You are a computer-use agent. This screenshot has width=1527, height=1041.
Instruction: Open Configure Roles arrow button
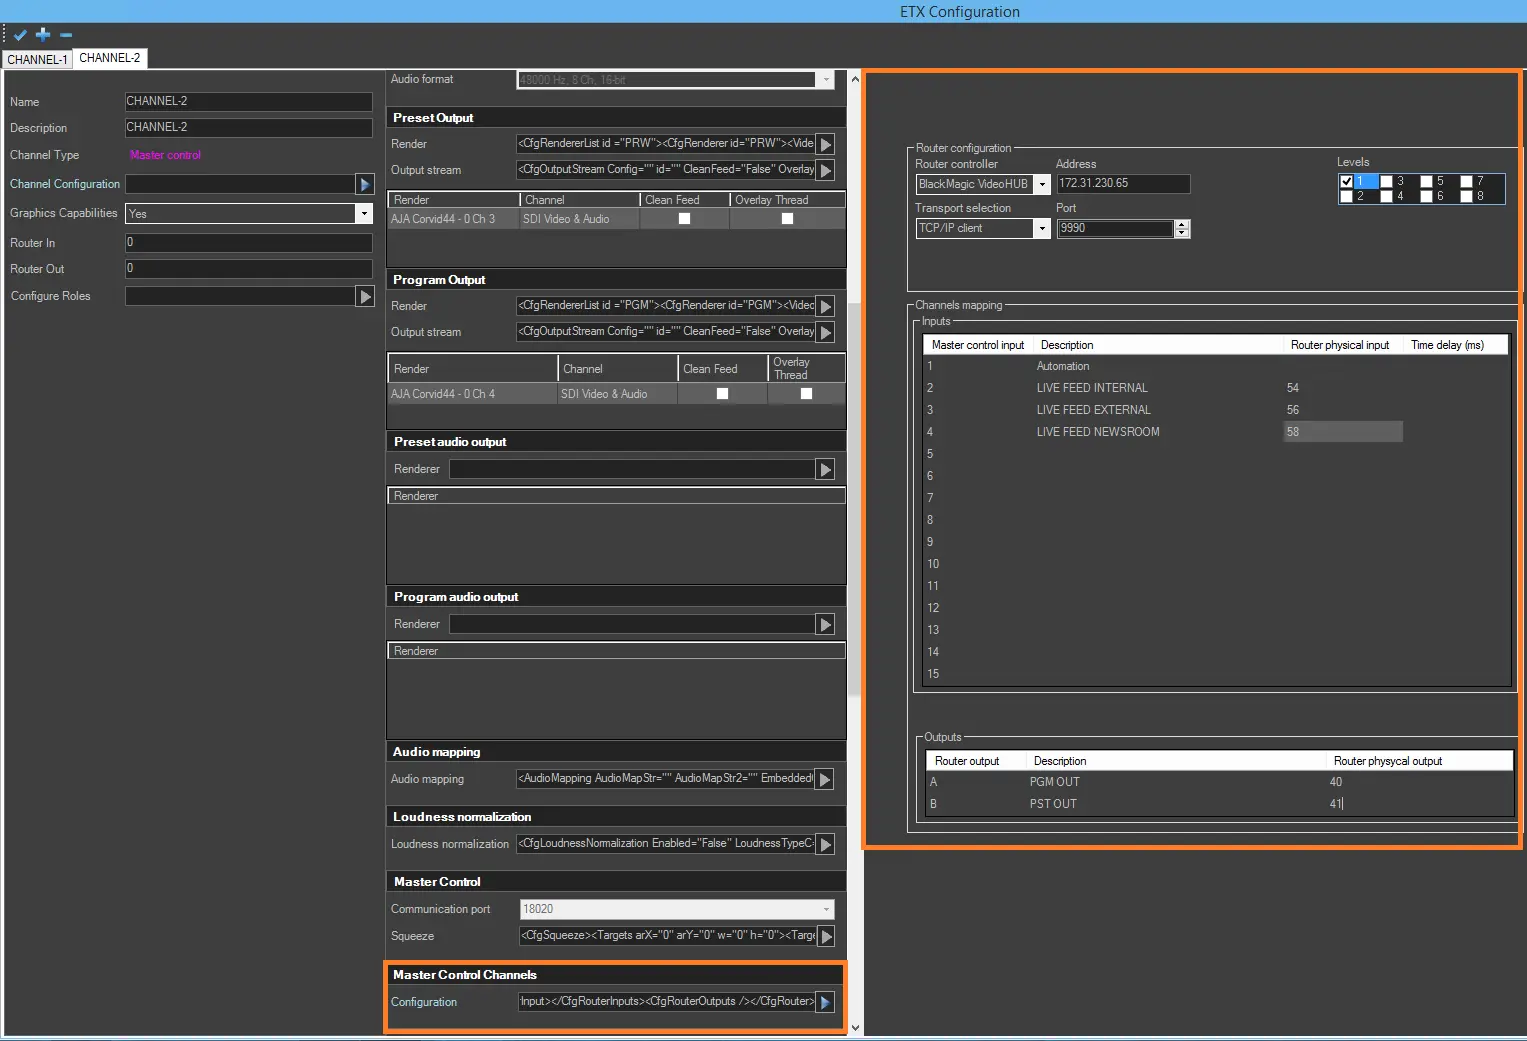[x=365, y=297]
